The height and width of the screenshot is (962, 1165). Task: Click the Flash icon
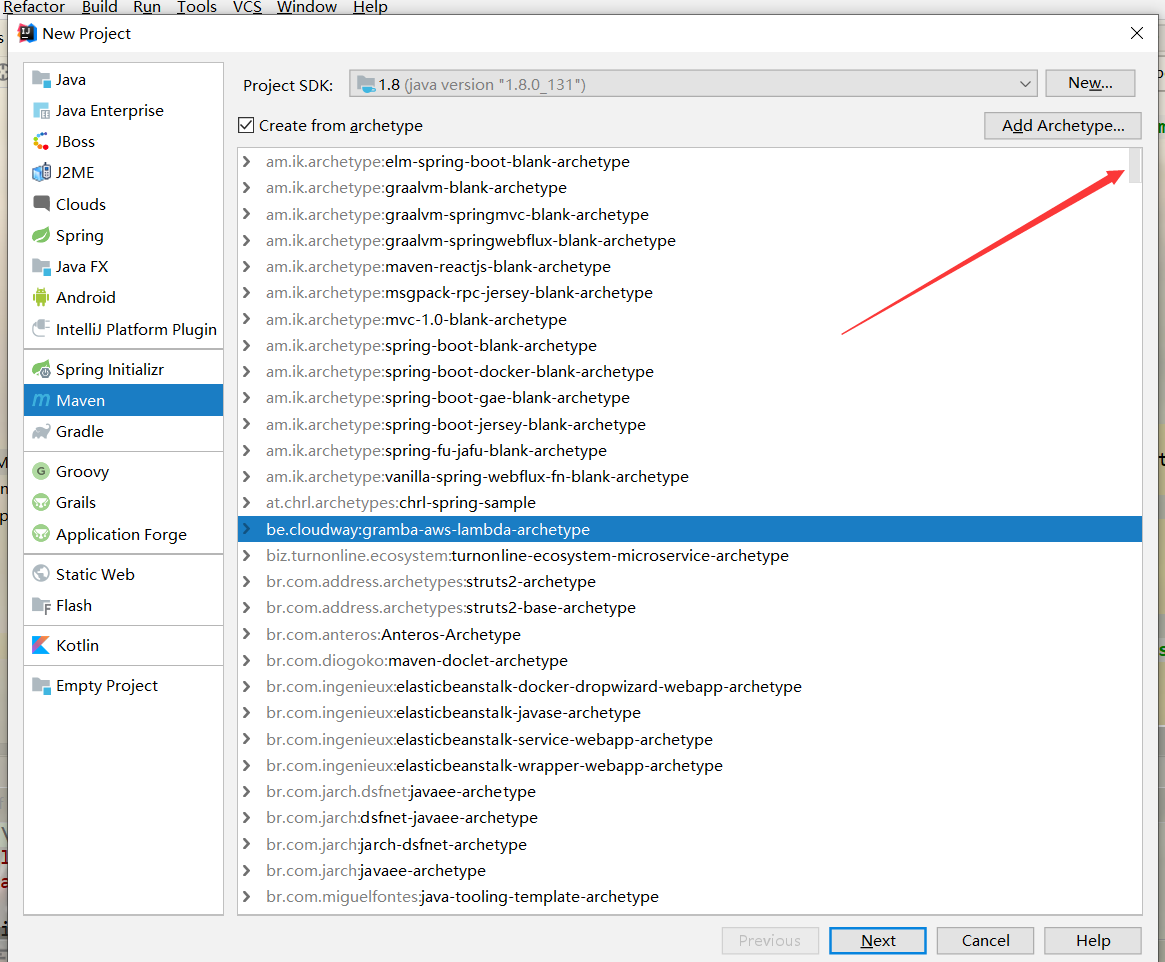point(41,605)
